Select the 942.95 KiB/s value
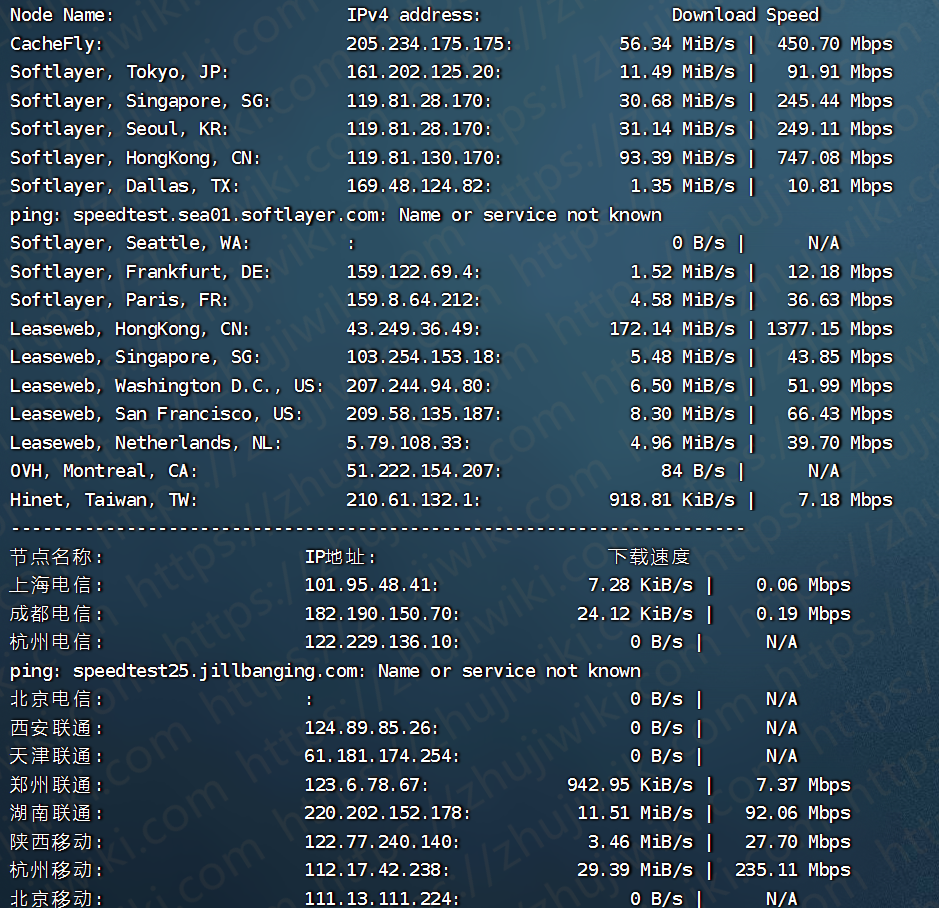939x908 pixels. click(x=630, y=785)
